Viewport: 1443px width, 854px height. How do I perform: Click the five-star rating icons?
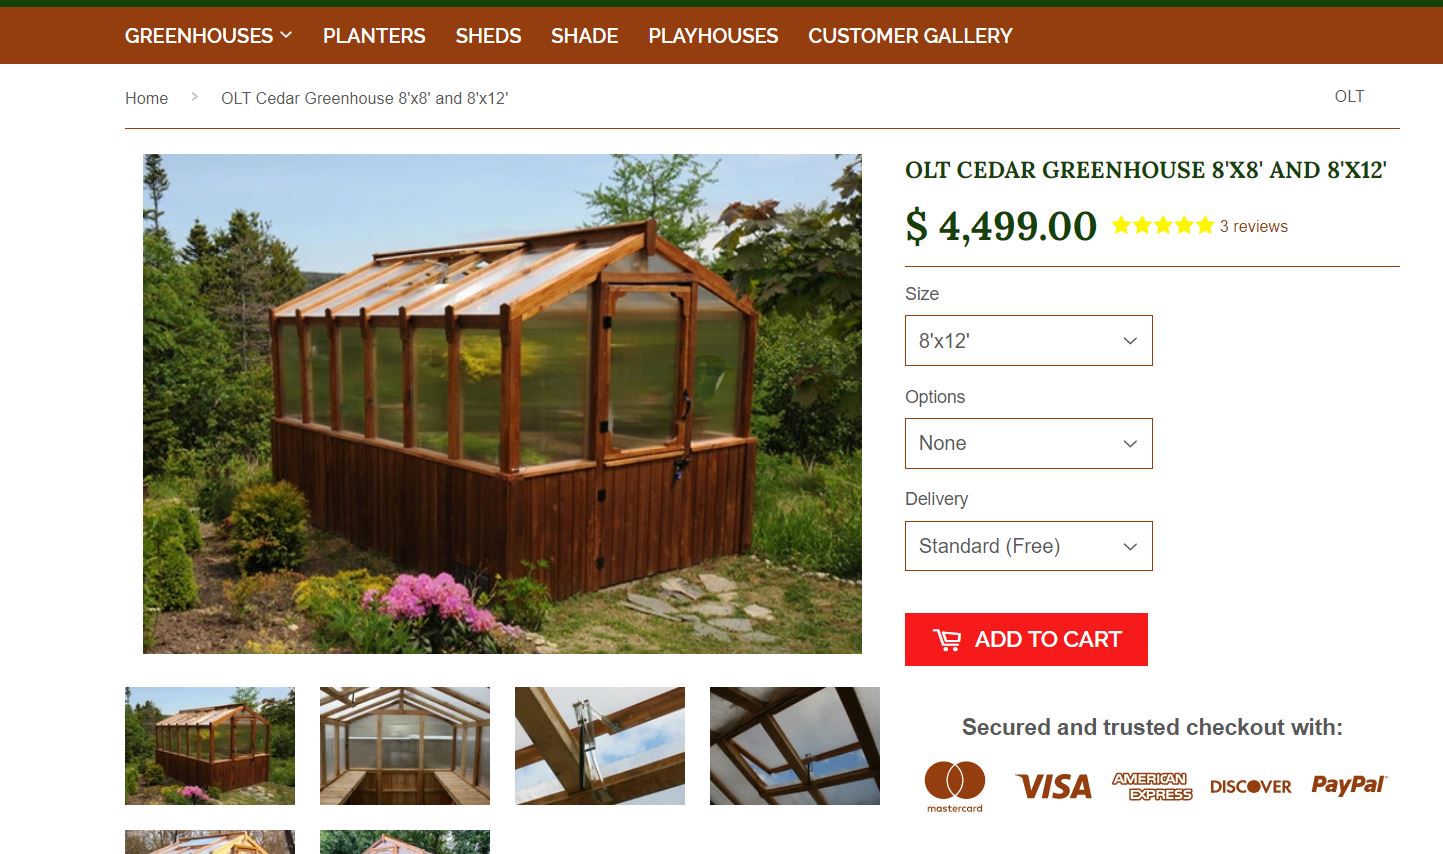pyautogui.click(x=1162, y=226)
